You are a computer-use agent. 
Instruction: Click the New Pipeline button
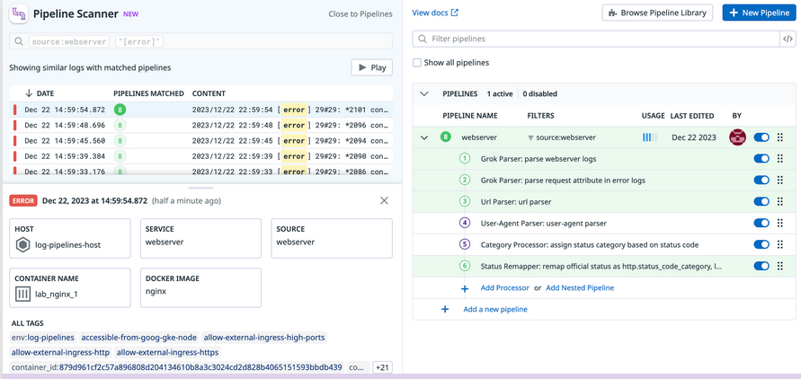759,13
